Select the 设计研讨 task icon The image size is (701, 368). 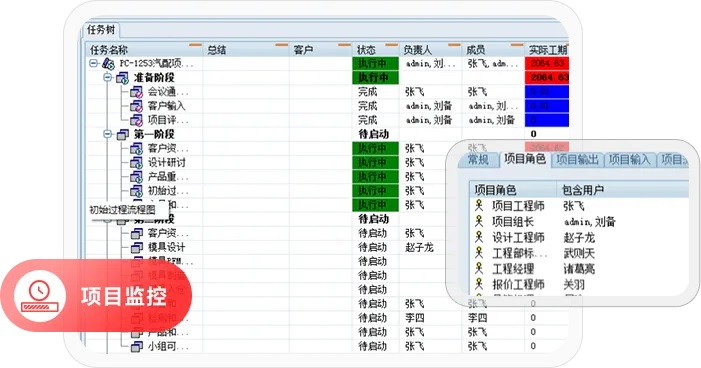click(x=136, y=163)
